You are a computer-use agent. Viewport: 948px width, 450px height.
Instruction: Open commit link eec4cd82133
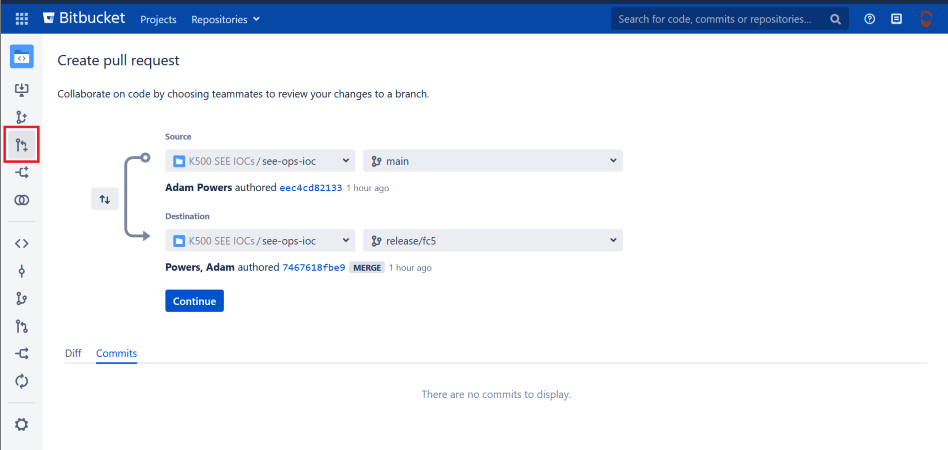(x=310, y=188)
